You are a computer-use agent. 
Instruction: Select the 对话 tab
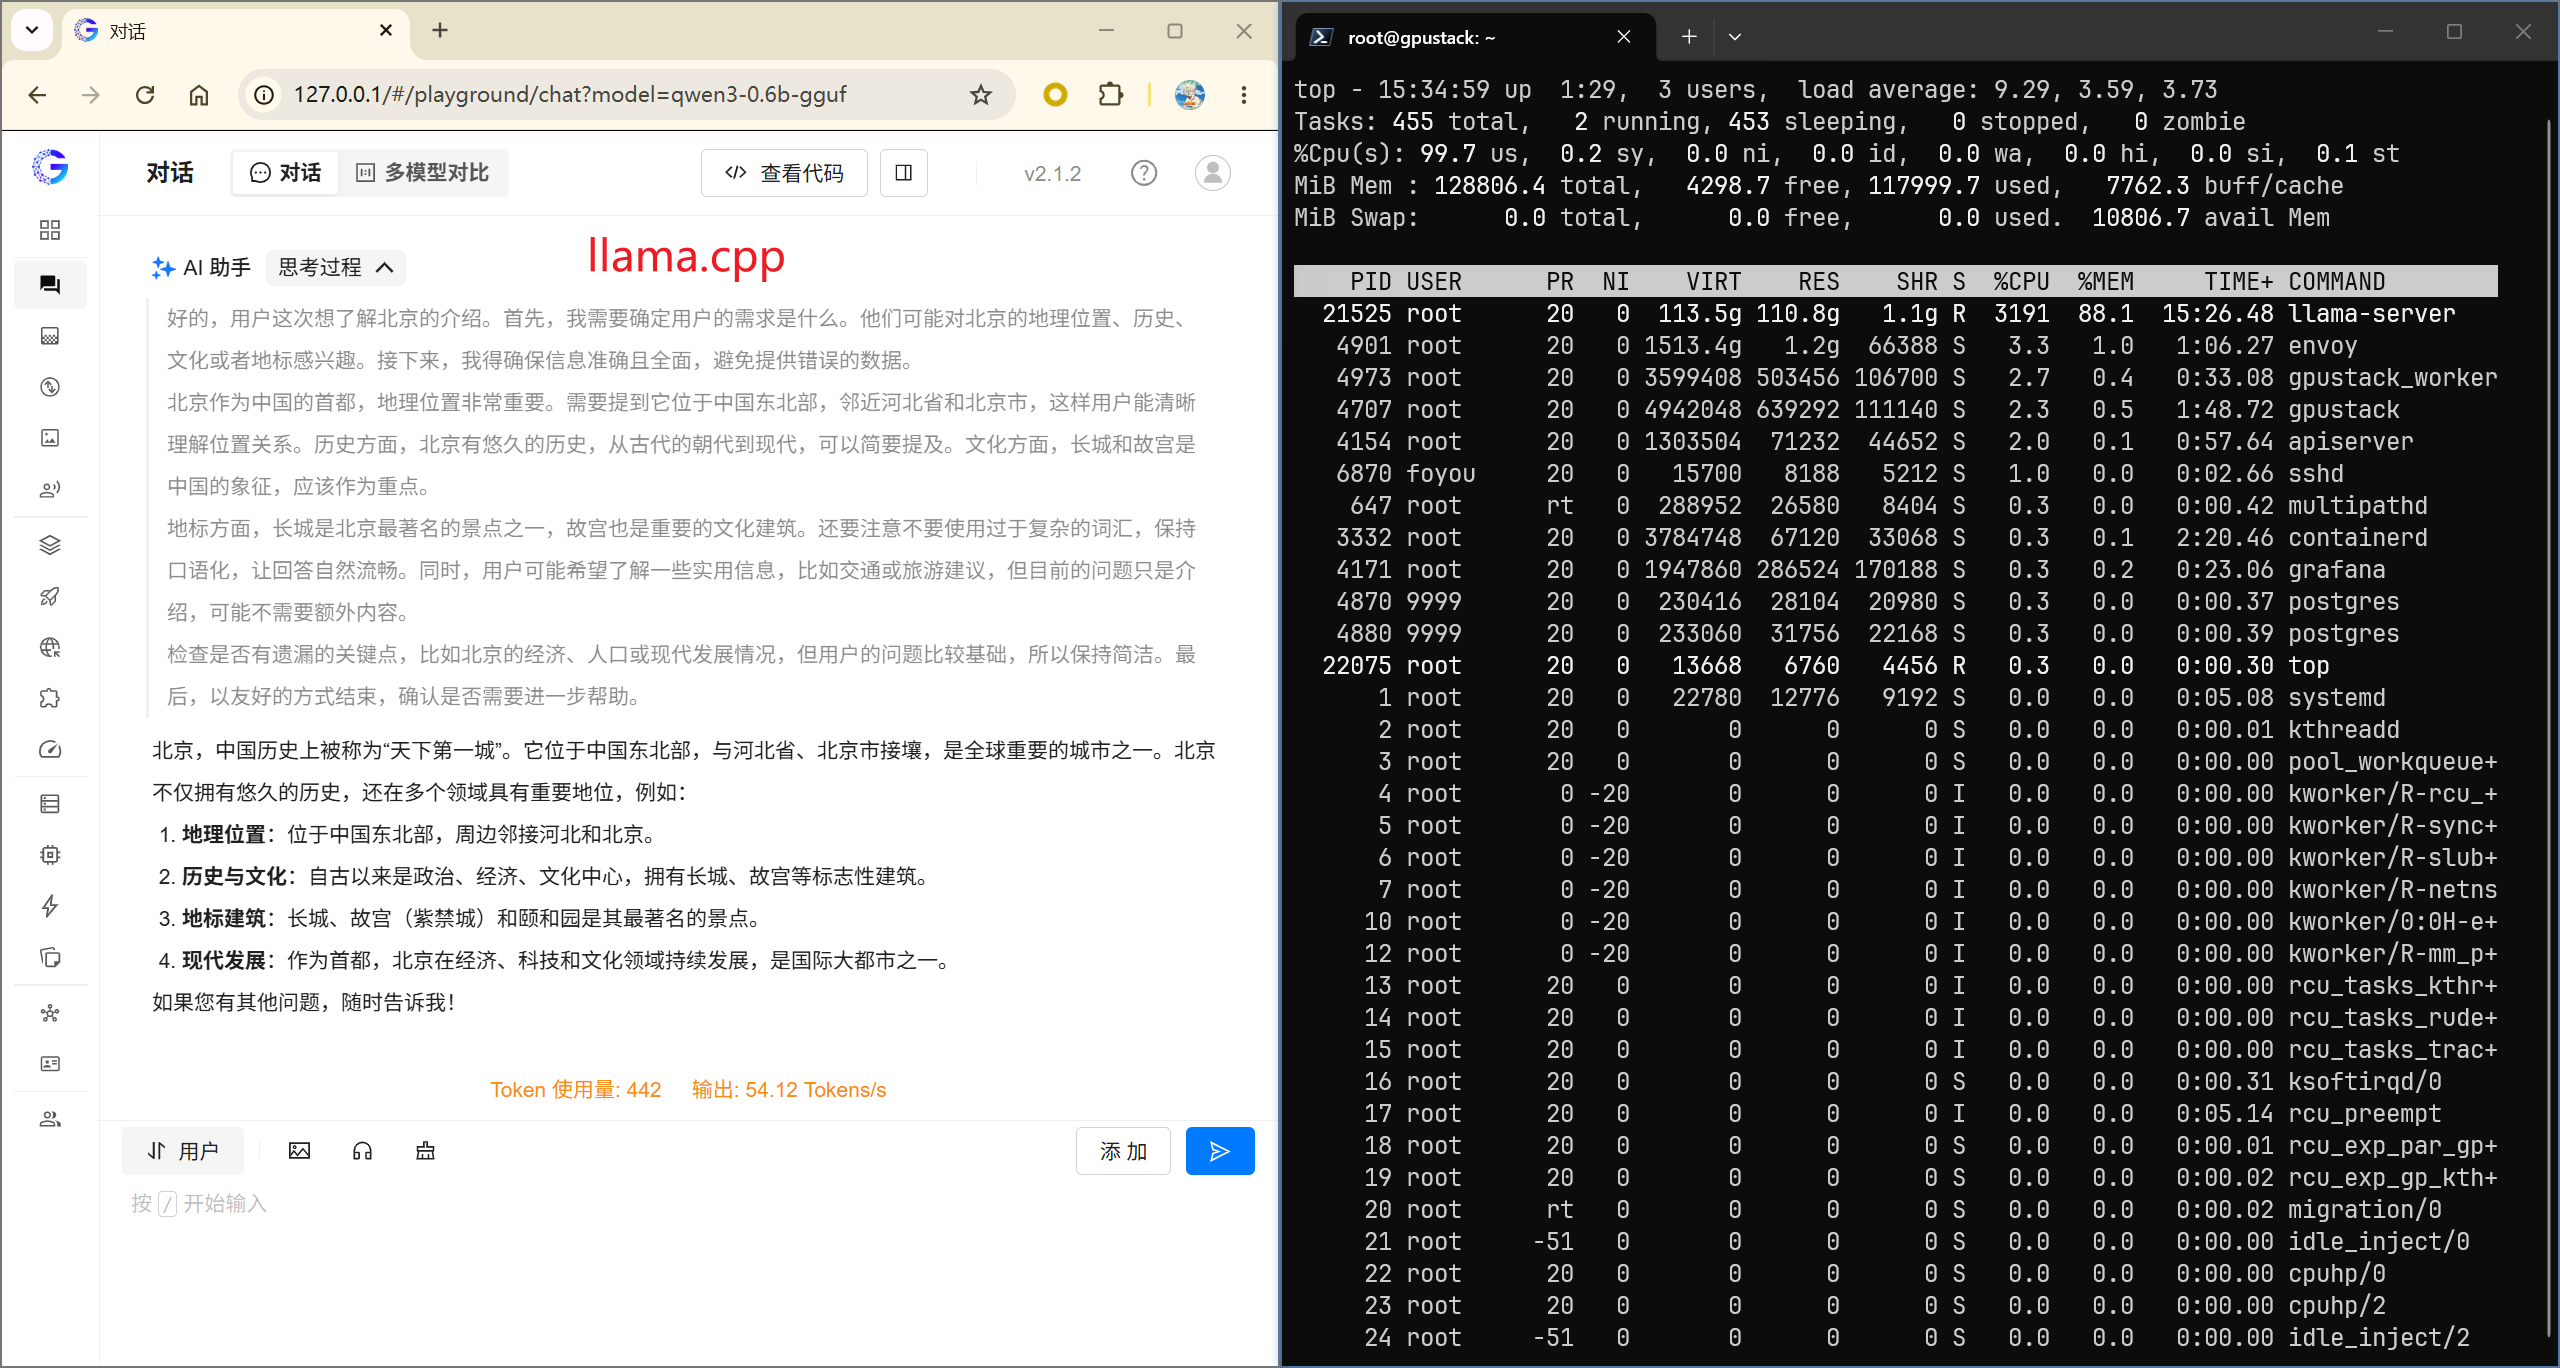(285, 173)
